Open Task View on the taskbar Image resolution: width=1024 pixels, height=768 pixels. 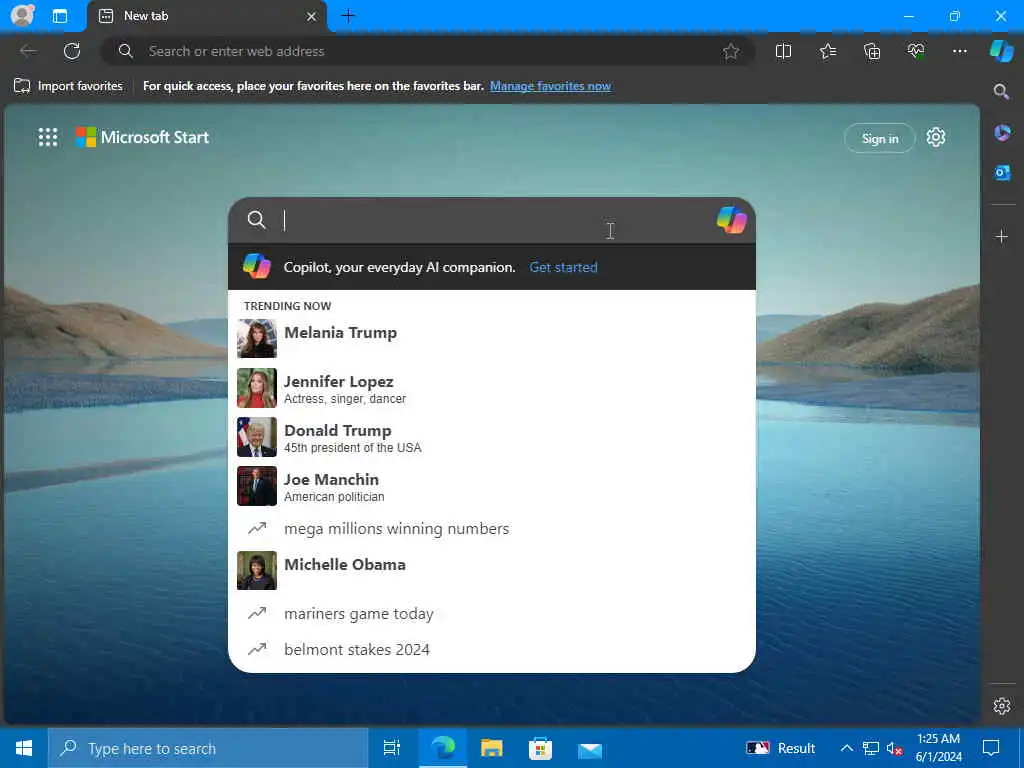(x=391, y=748)
